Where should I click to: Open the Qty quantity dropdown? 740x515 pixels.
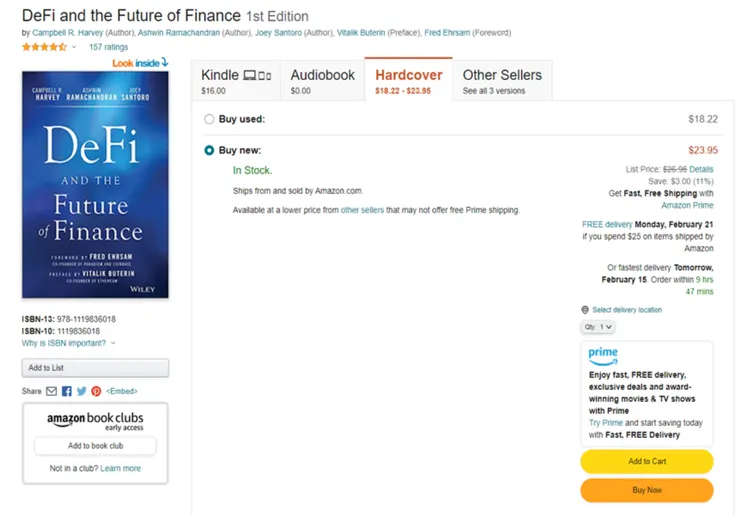tap(598, 327)
